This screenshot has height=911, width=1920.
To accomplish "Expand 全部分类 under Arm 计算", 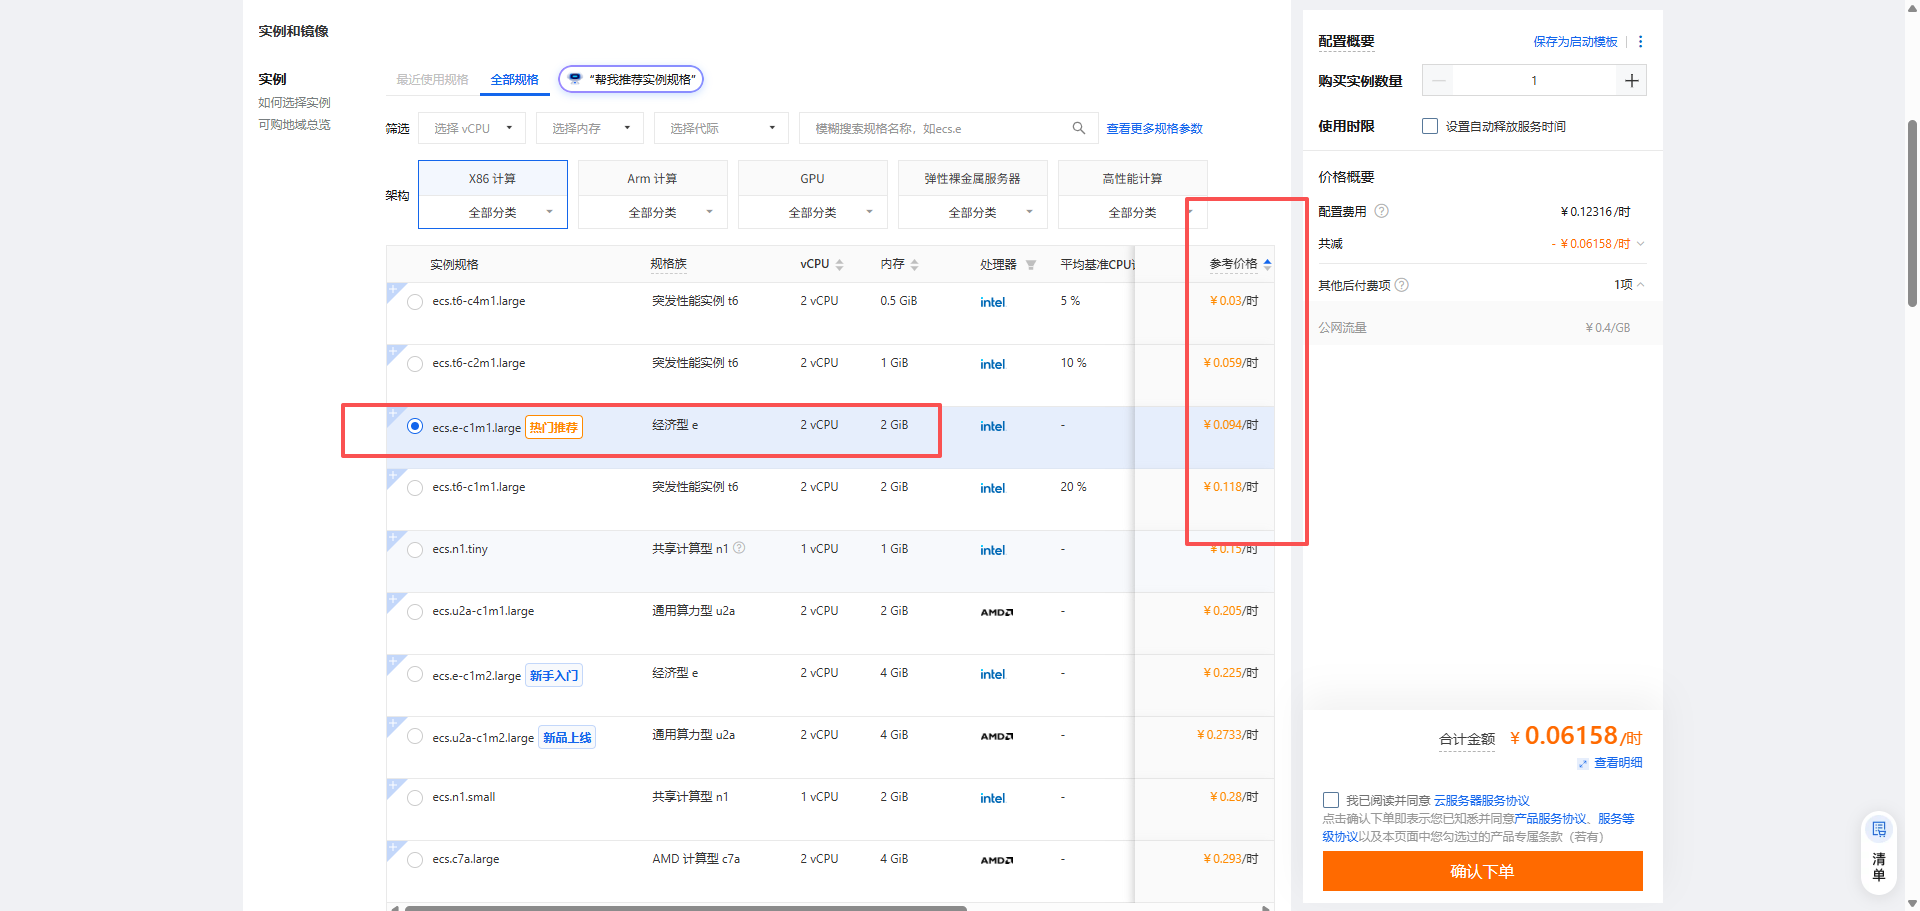I will pos(653,212).
